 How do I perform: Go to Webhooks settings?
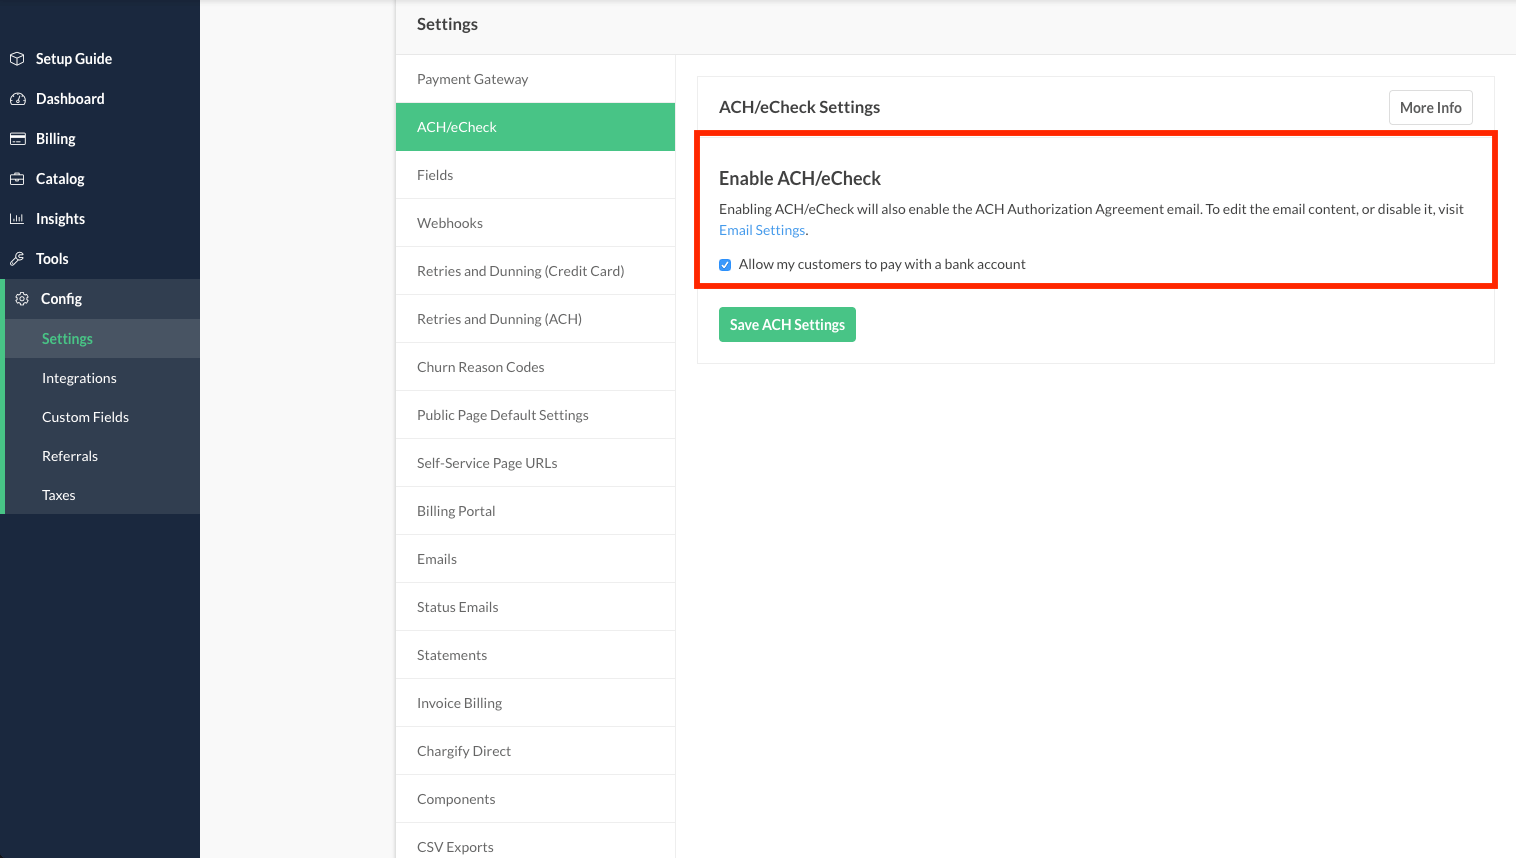click(450, 223)
